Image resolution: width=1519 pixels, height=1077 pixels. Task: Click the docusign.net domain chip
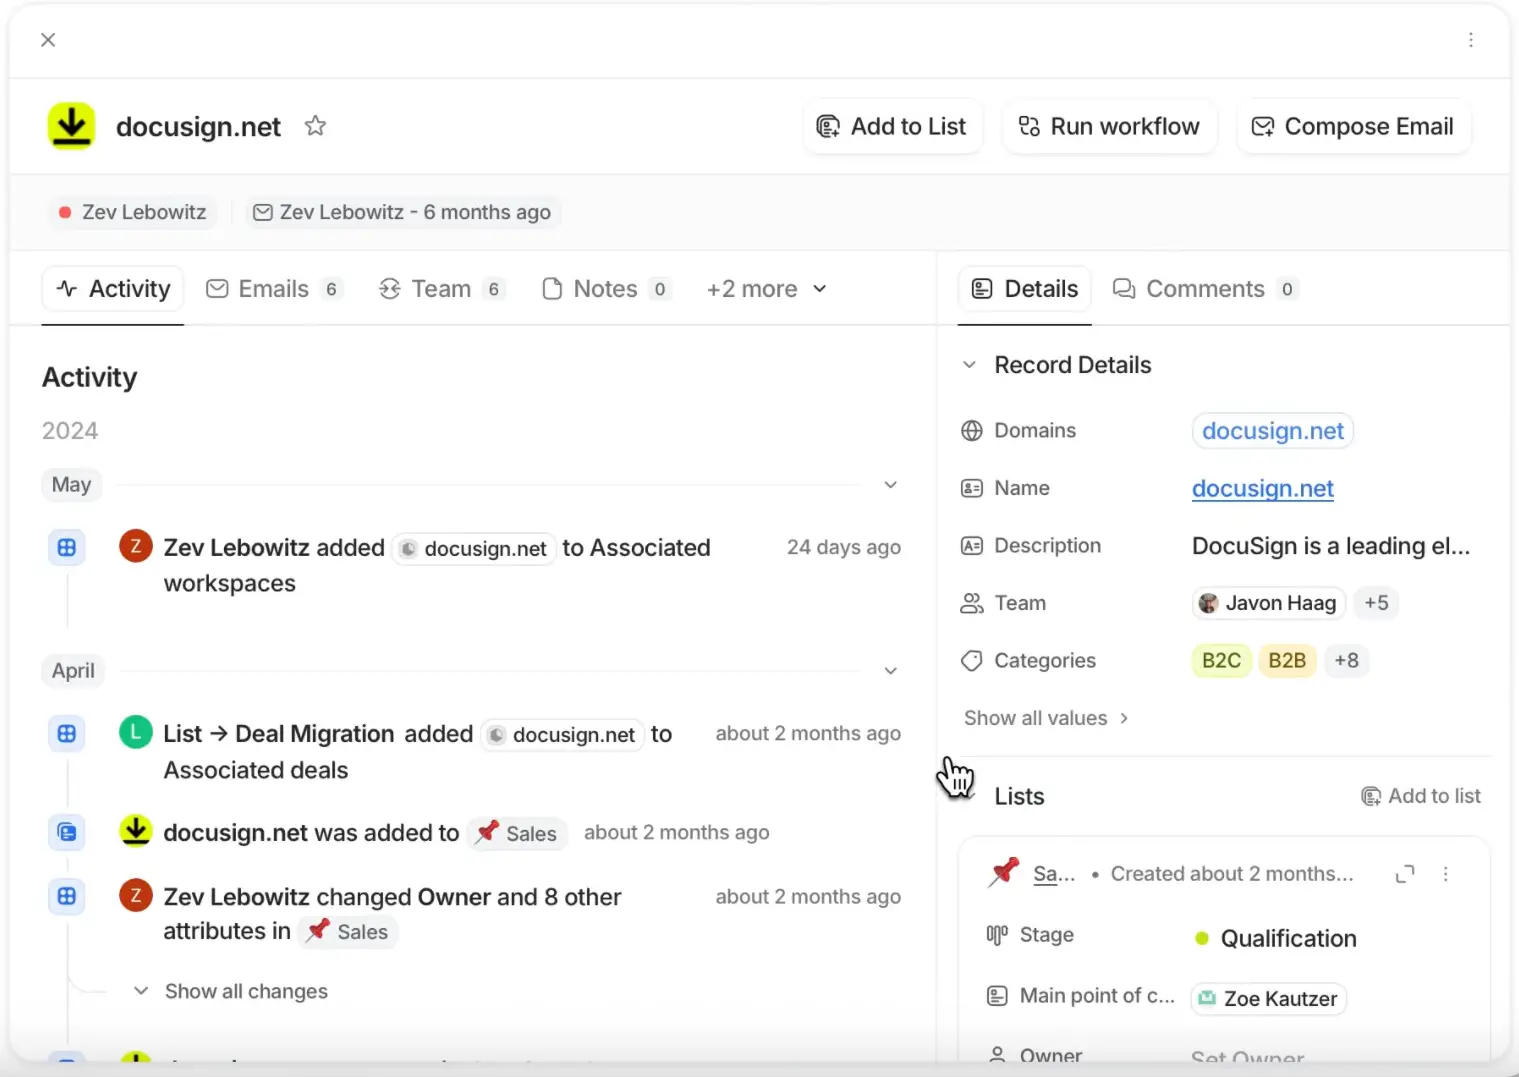(x=1273, y=431)
